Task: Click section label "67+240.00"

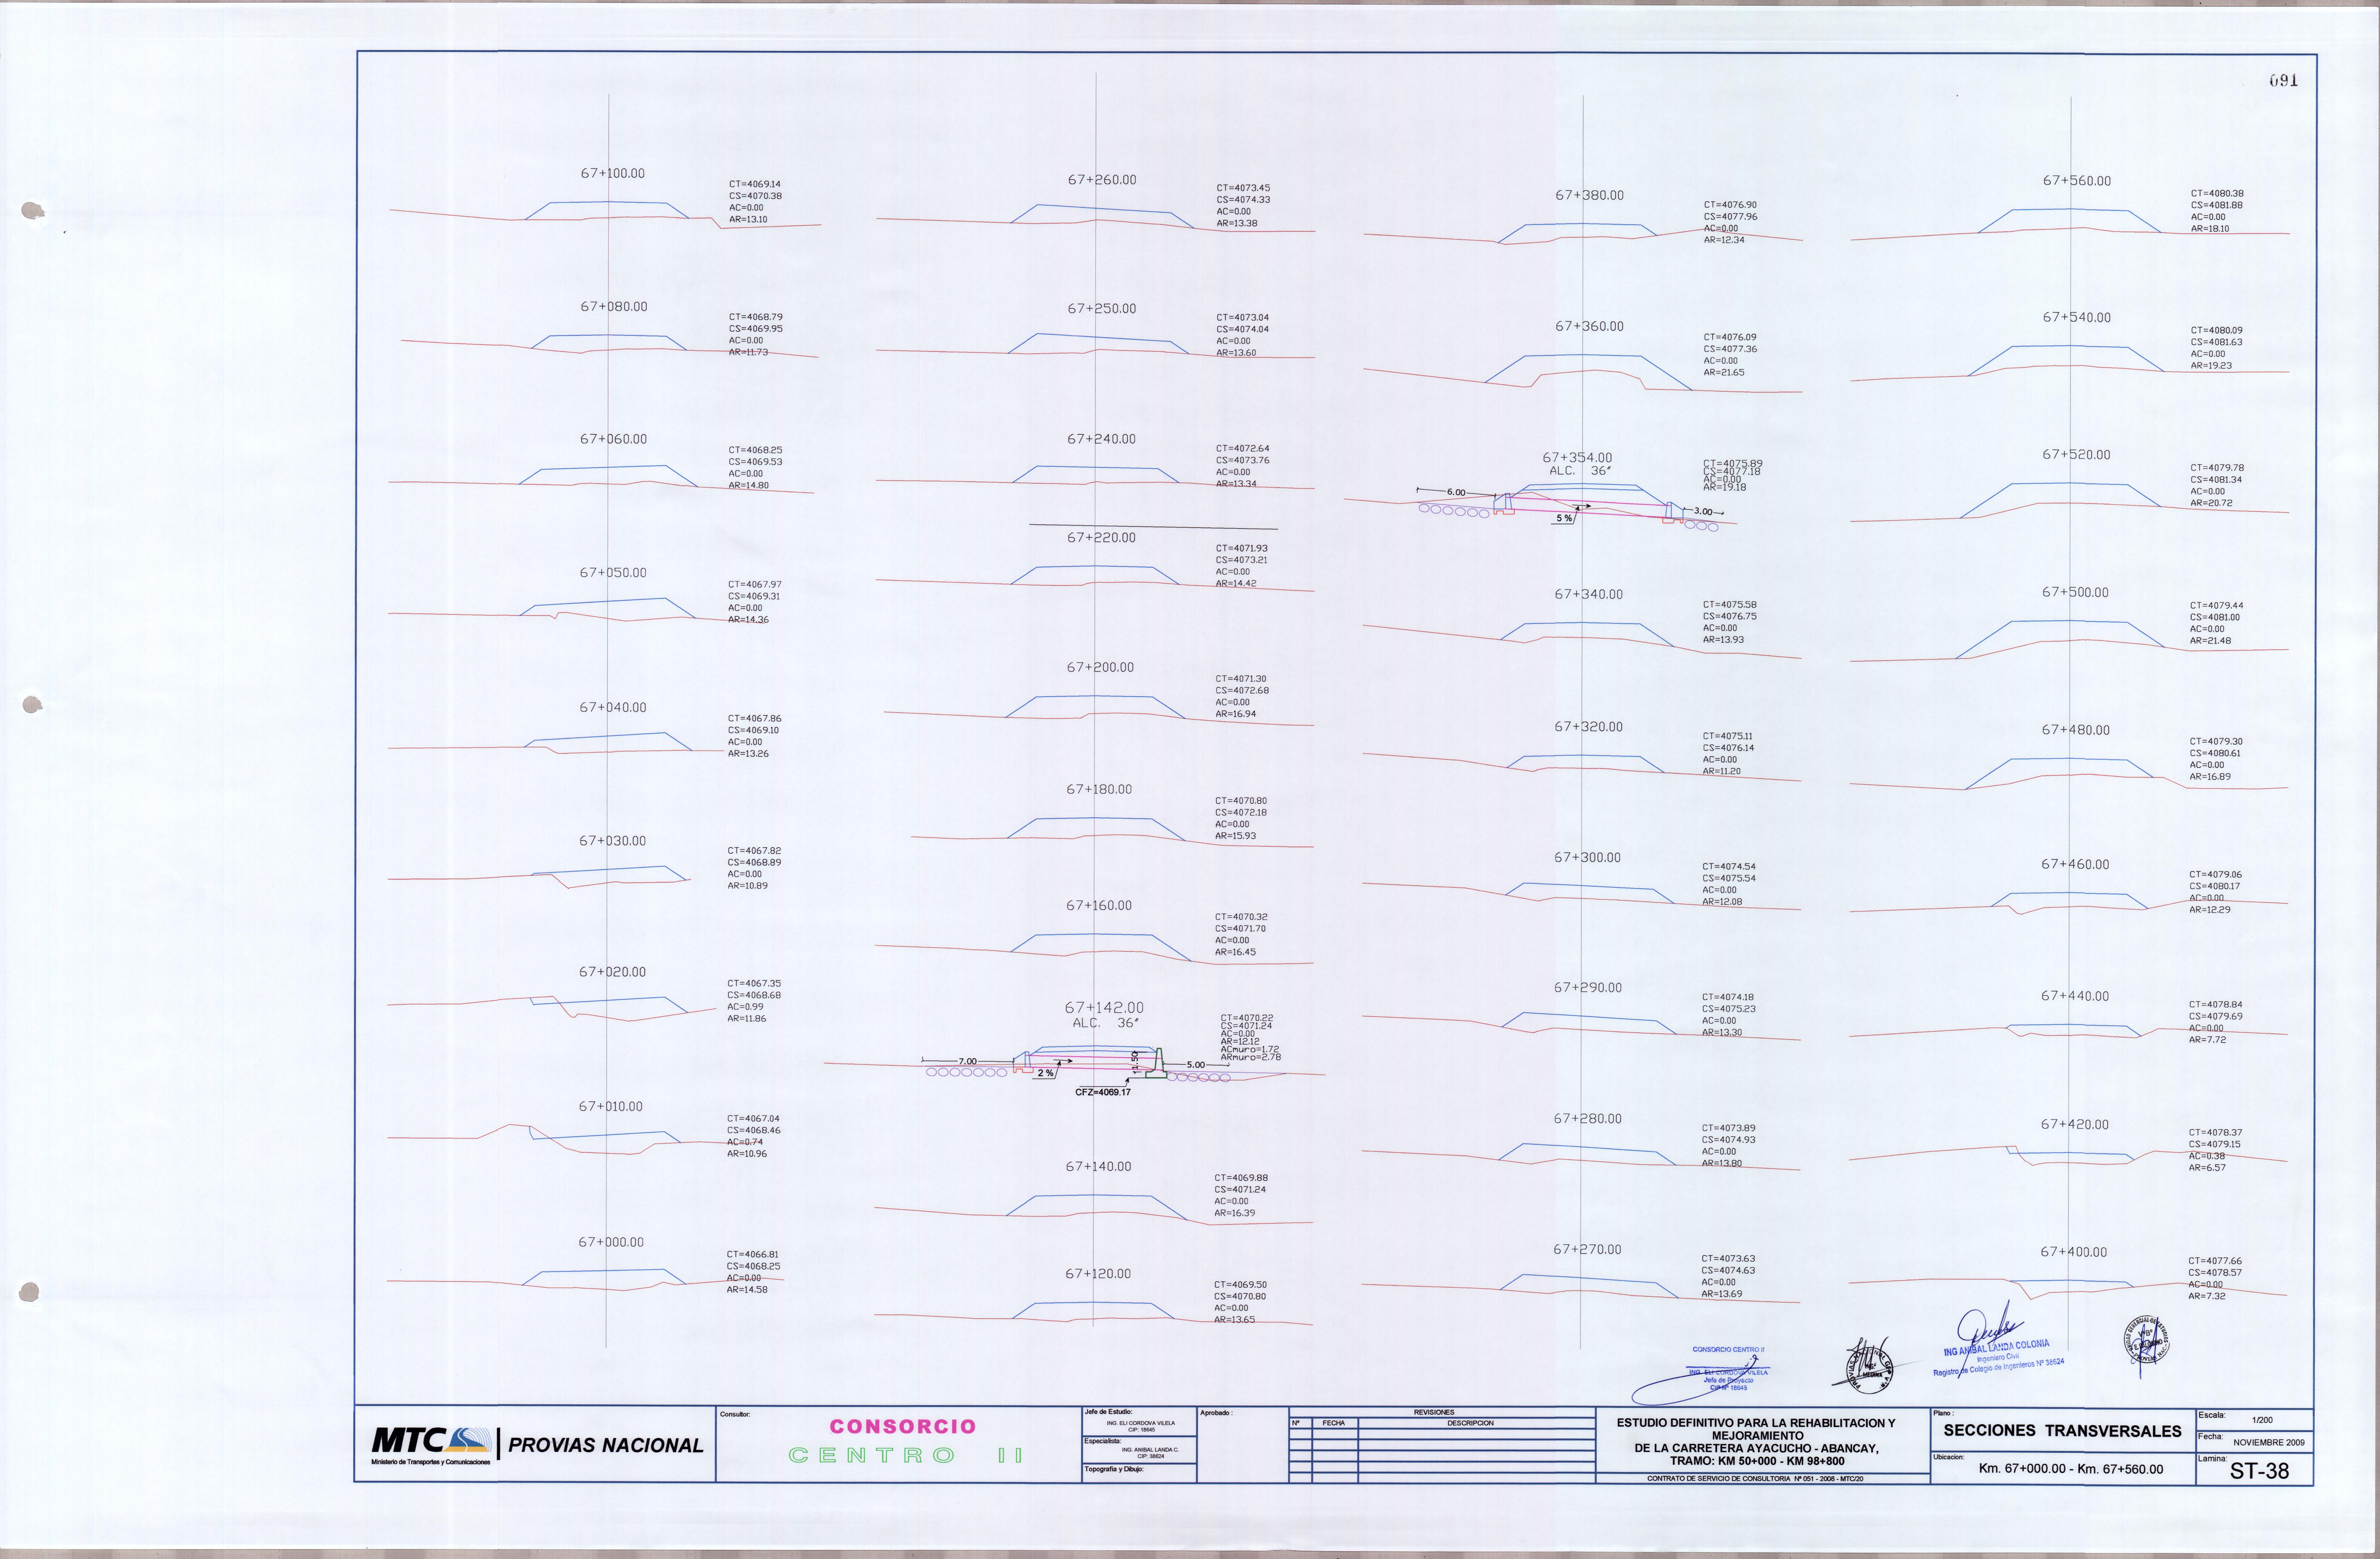Action: (1101, 439)
